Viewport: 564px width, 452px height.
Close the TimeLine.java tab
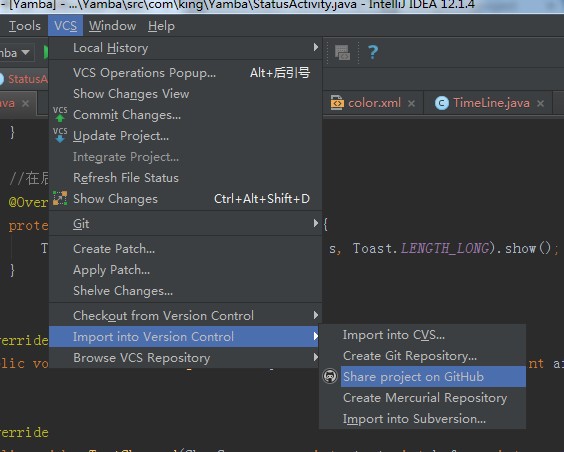540,104
